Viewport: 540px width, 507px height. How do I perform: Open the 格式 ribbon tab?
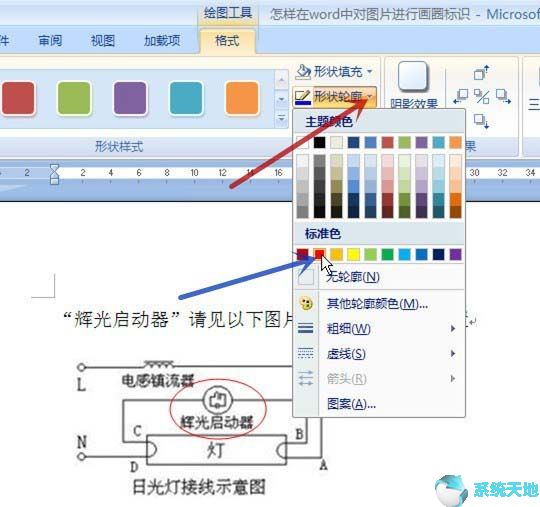[x=227, y=41]
